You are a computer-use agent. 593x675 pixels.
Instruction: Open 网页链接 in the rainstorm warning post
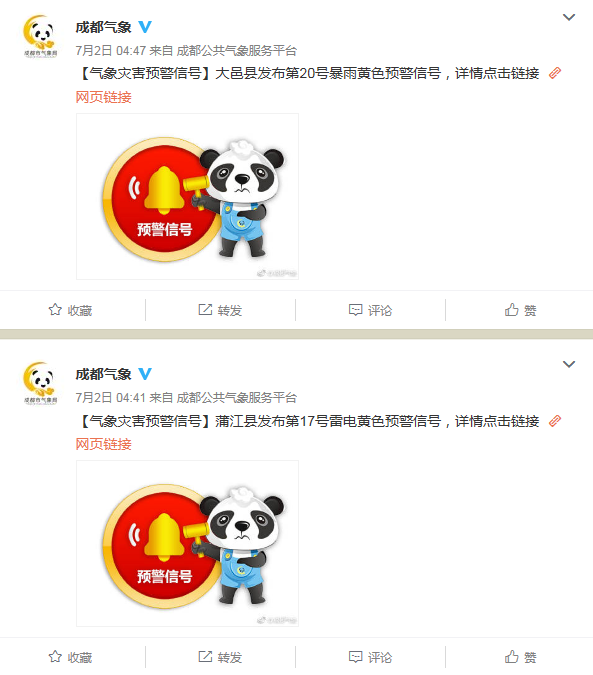click(104, 97)
